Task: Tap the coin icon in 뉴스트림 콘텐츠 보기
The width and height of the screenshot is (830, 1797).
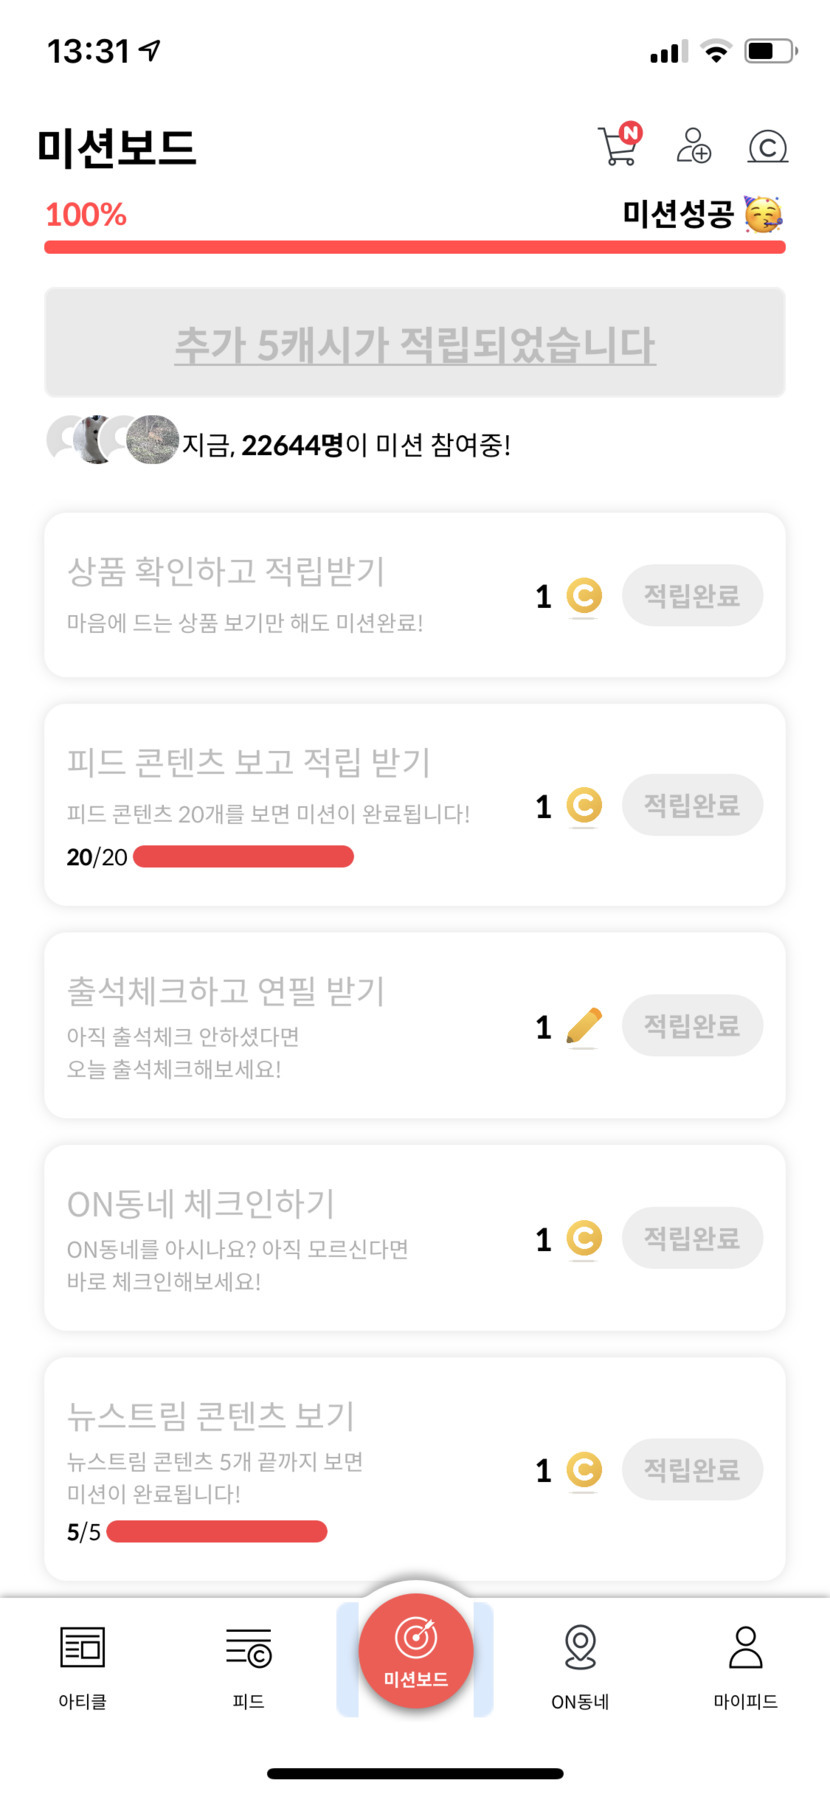Action: click(x=584, y=1470)
